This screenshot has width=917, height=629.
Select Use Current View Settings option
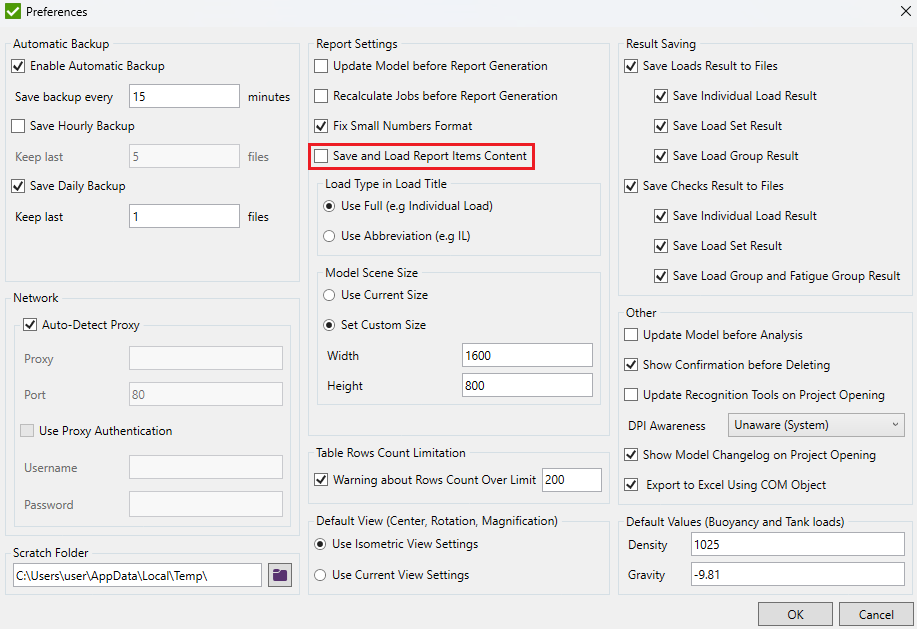[x=322, y=574]
